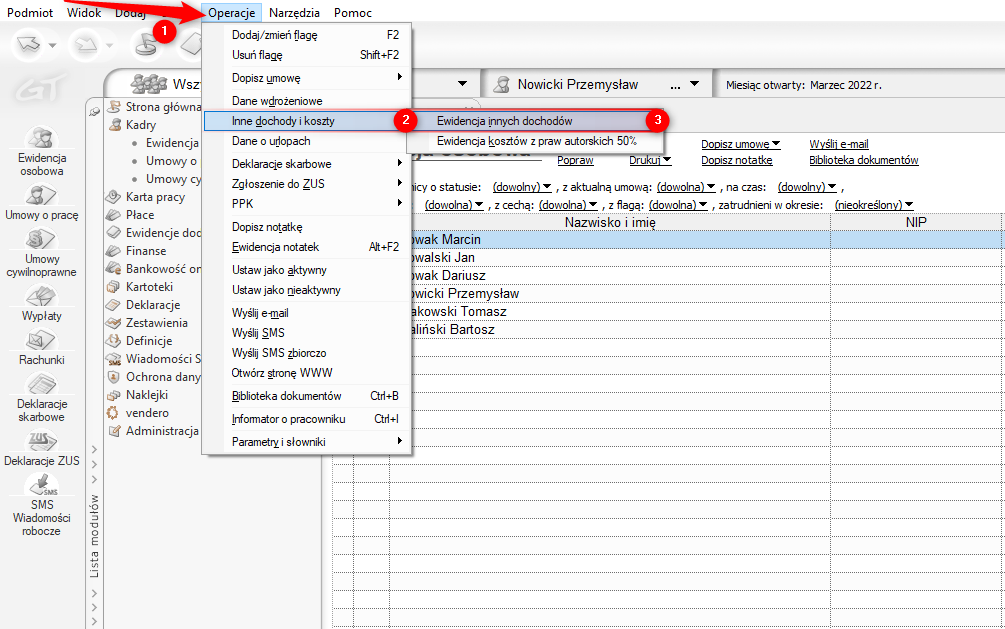Select the Rakowski Tomasz table row

(667, 311)
